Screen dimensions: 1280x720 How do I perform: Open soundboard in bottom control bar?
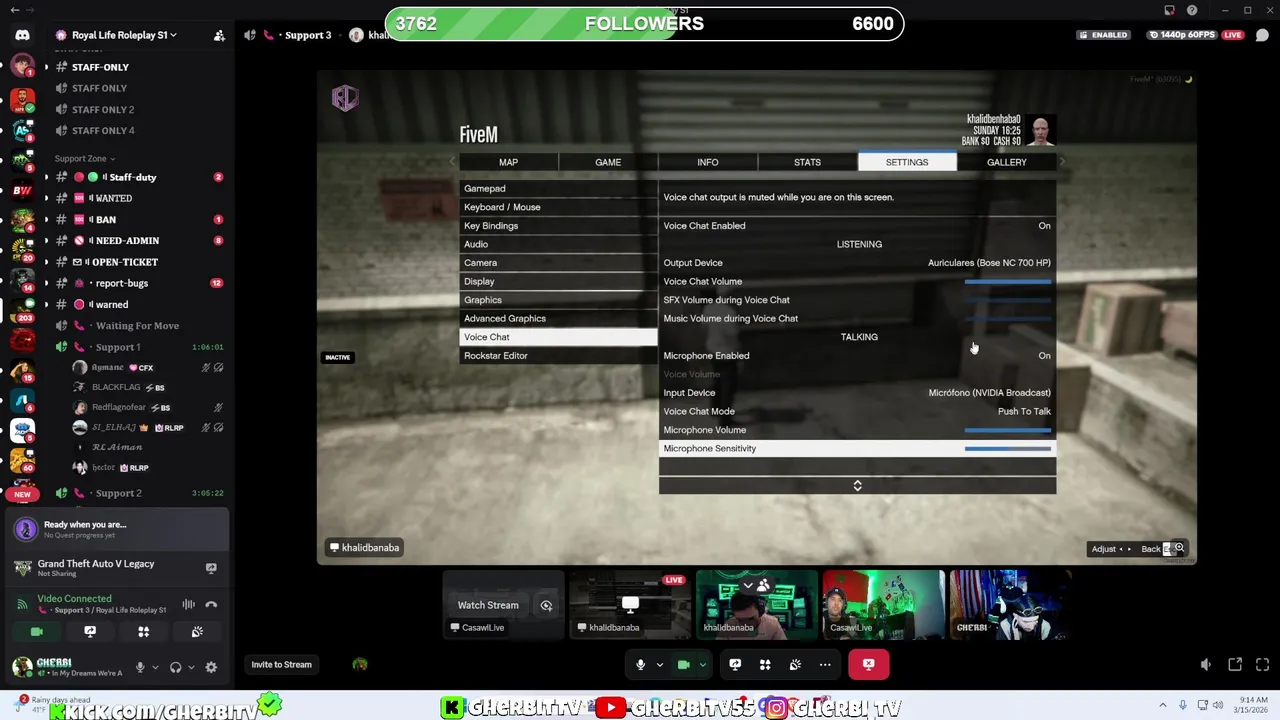pyautogui.click(x=795, y=664)
